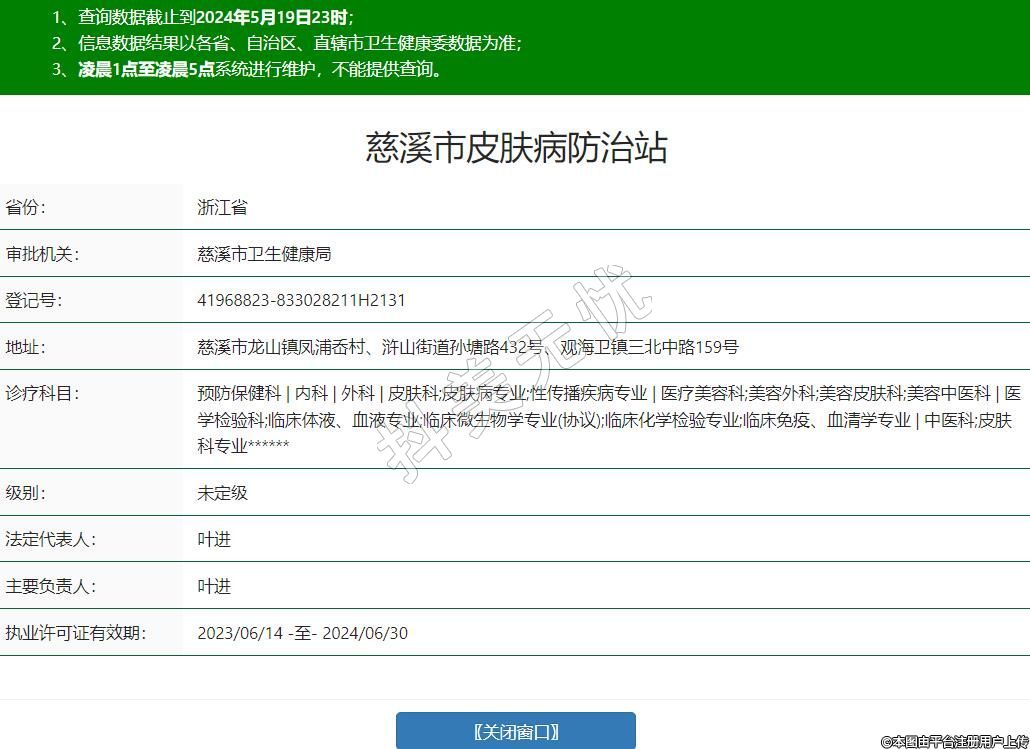Click the 慈溪市卫生健康局 value text
This screenshot has height=749, width=1030.
pos(264,254)
